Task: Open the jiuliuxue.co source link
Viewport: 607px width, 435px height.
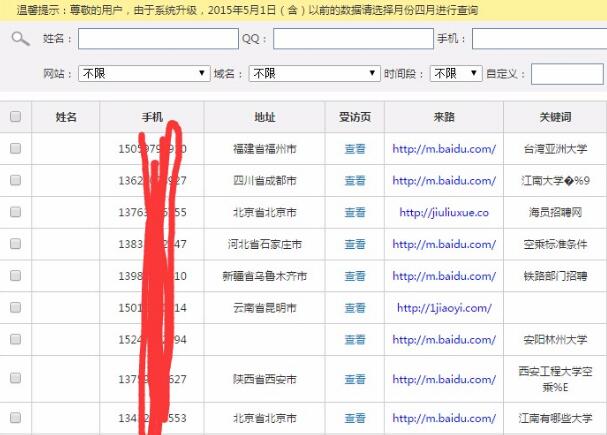Action: [x=444, y=212]
